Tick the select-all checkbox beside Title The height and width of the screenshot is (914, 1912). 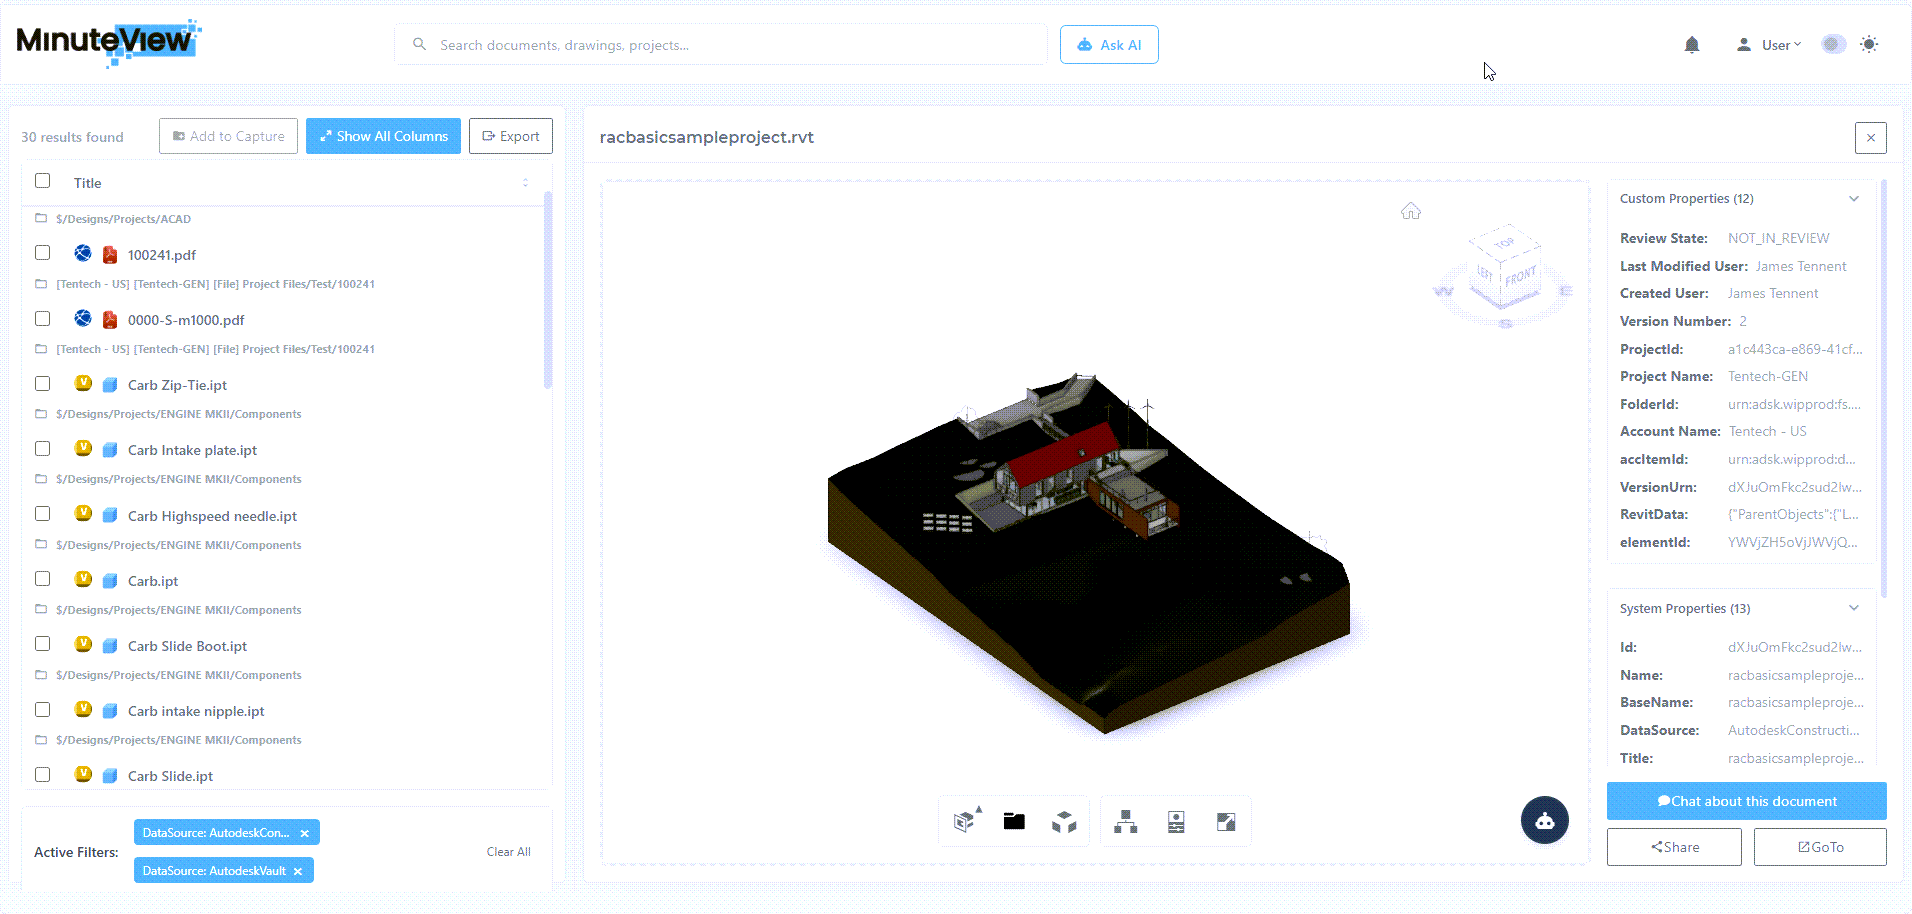coord(43,181)
